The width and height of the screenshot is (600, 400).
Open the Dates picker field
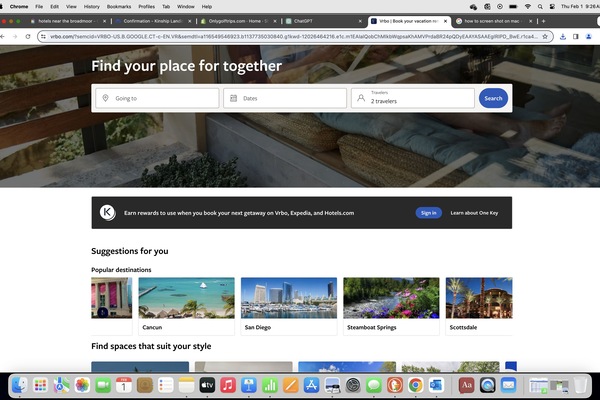(284, 98)
